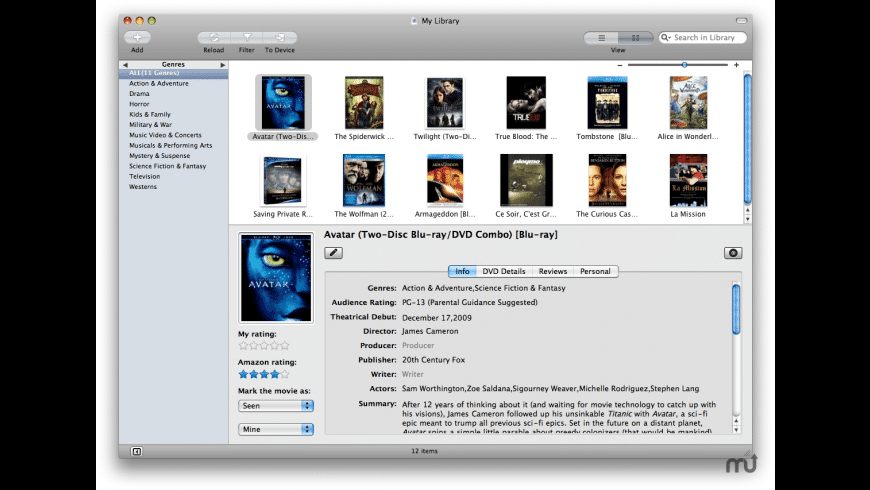The image size is (870, 490).
Task: Open the Reviews tab
Action: (x=553, y=271)
